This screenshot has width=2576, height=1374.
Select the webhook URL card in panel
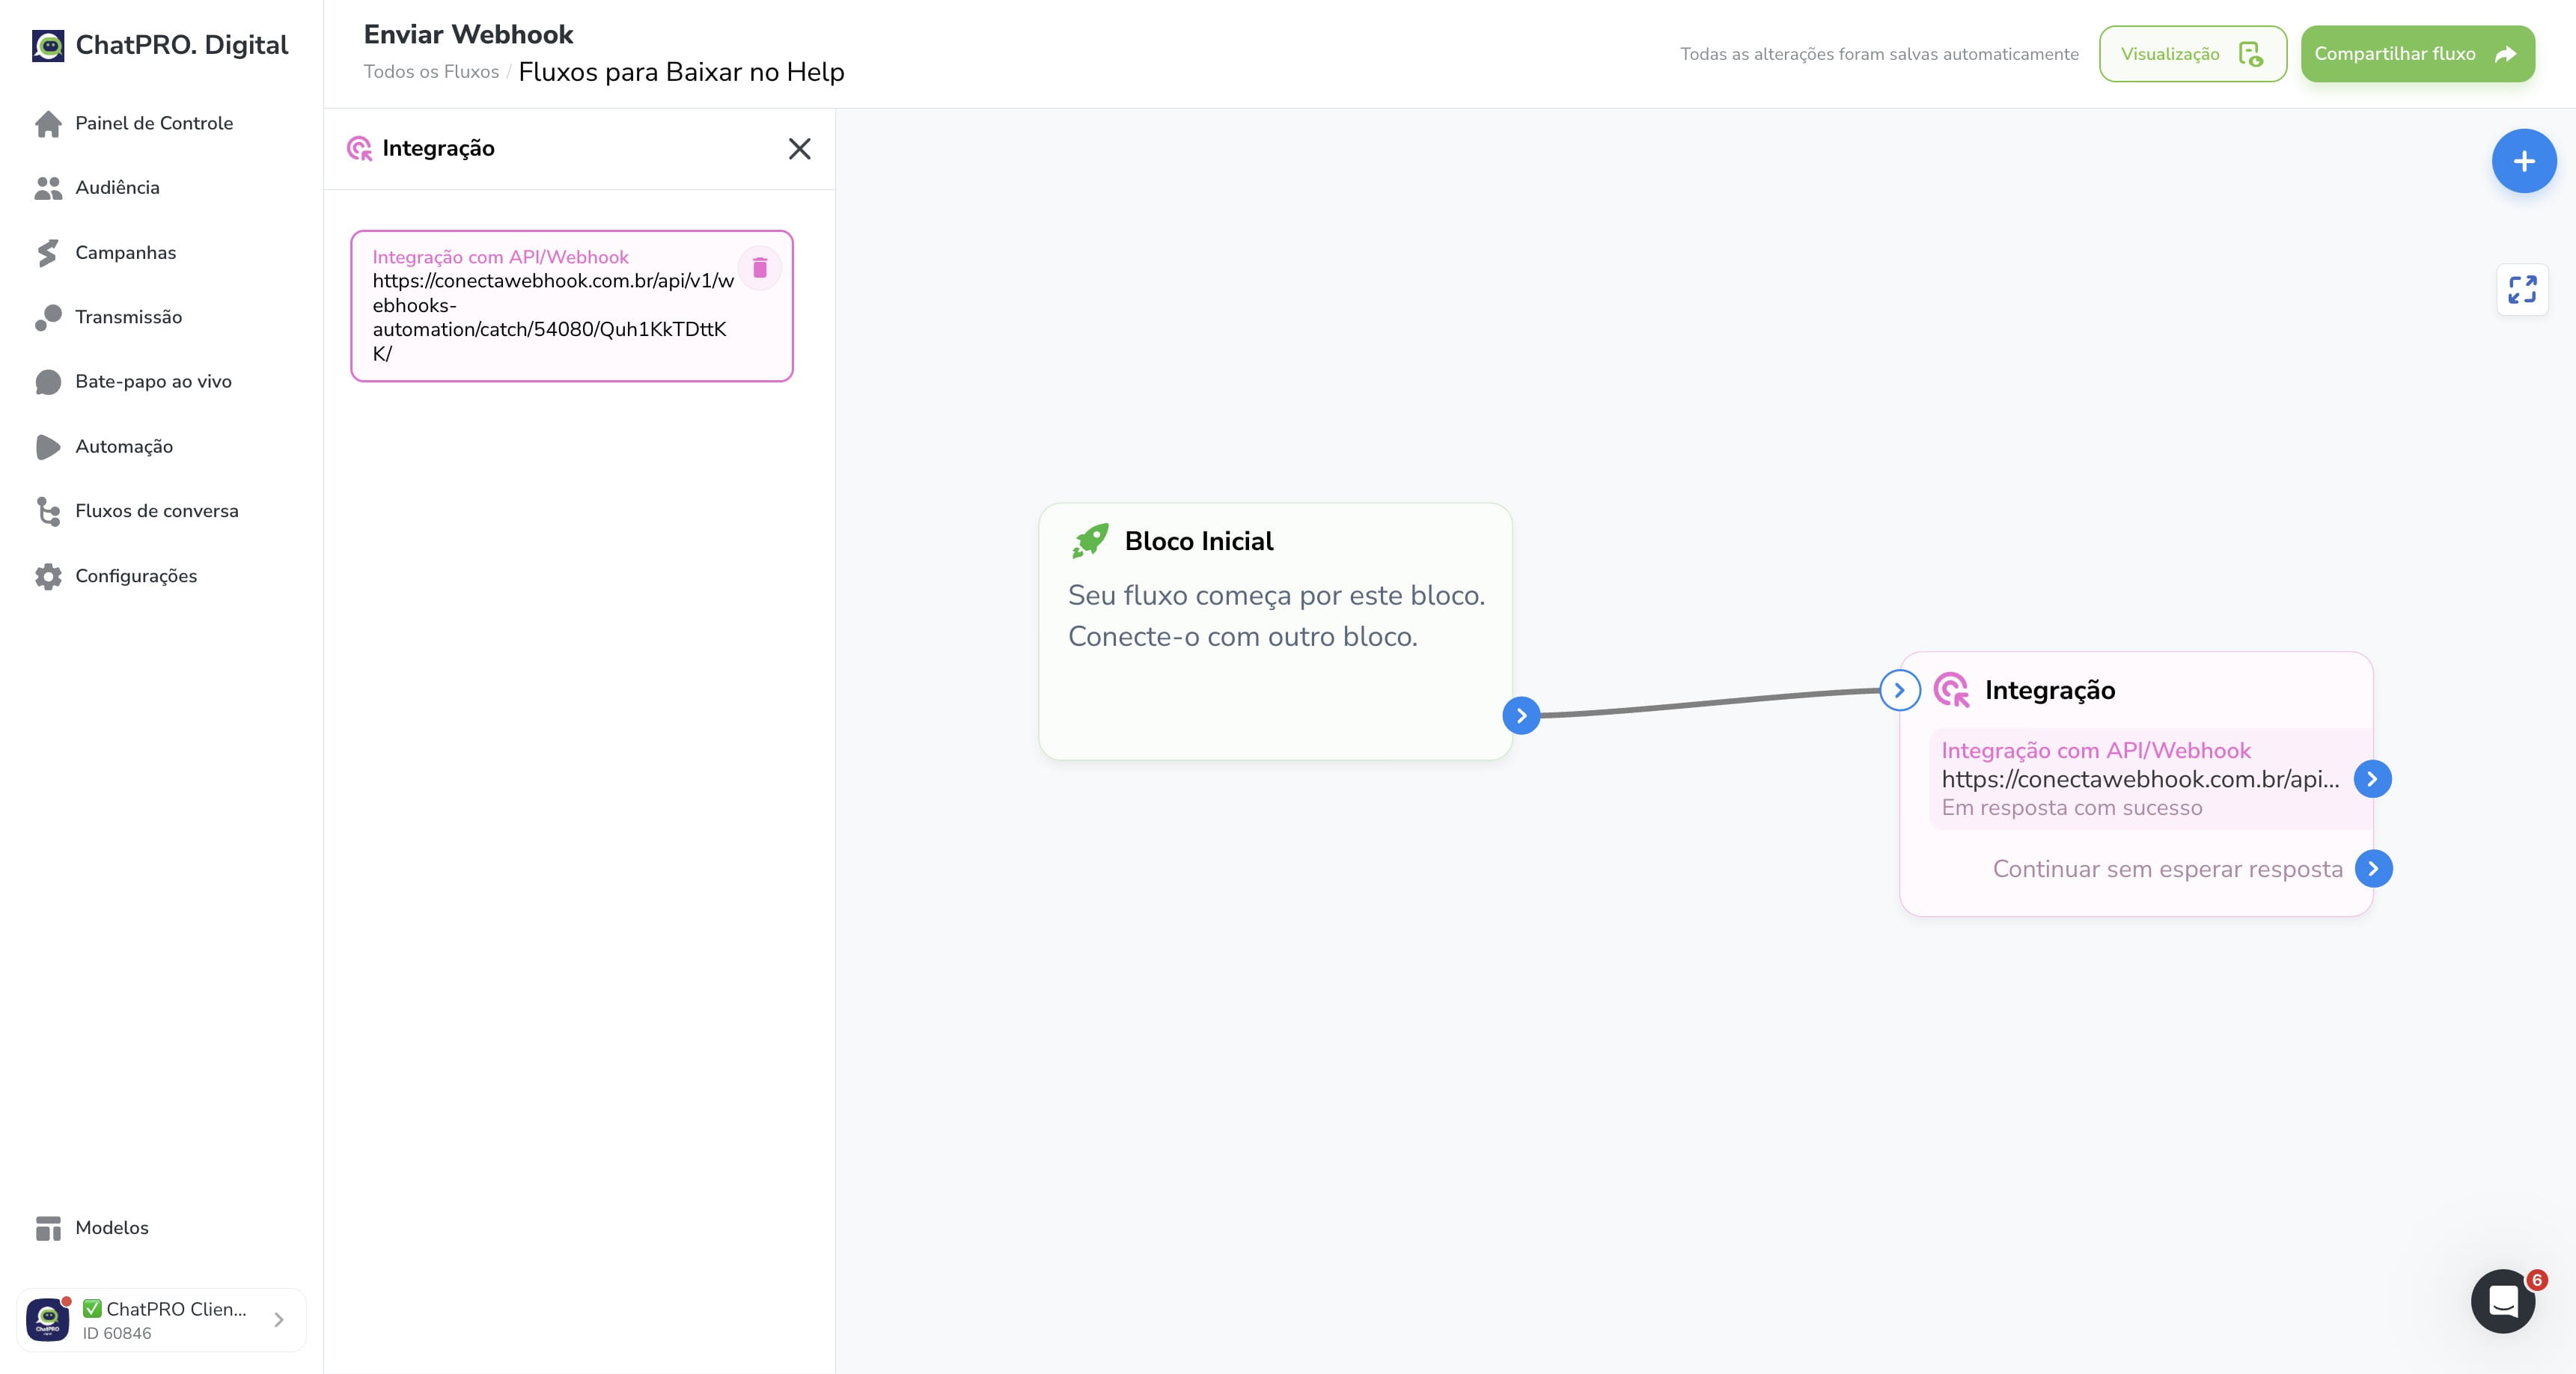click(572, 306)
